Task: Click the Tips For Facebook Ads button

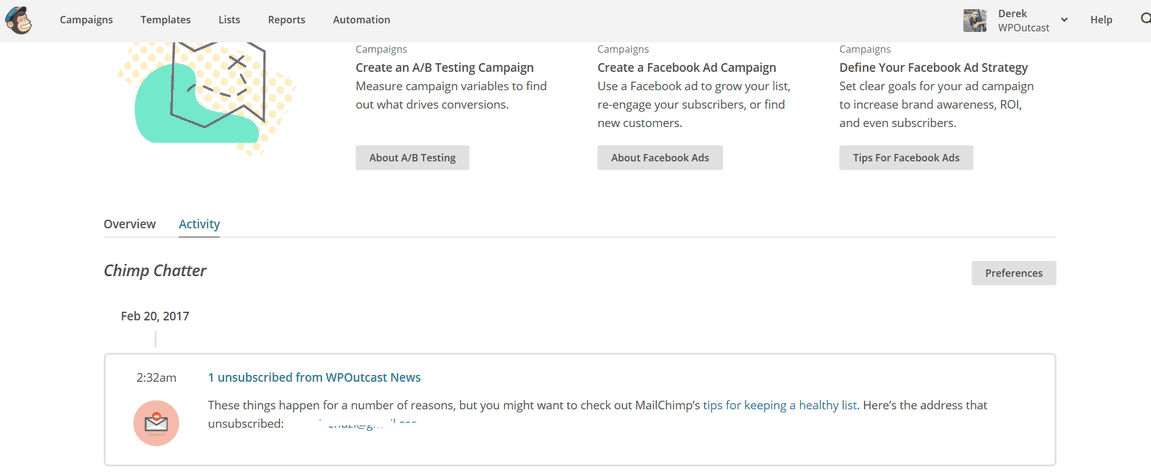Action: point(907,158)
